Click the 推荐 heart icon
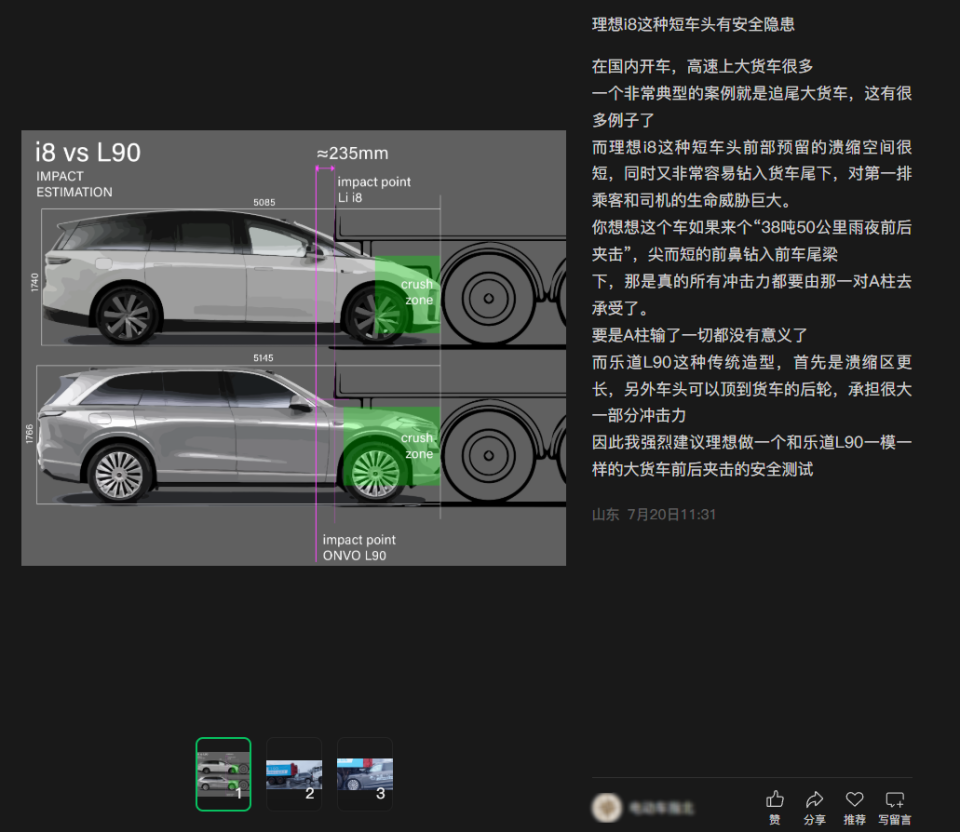This screenshot has height=832, width=960. pyautogui.click(x=854, y=799)
